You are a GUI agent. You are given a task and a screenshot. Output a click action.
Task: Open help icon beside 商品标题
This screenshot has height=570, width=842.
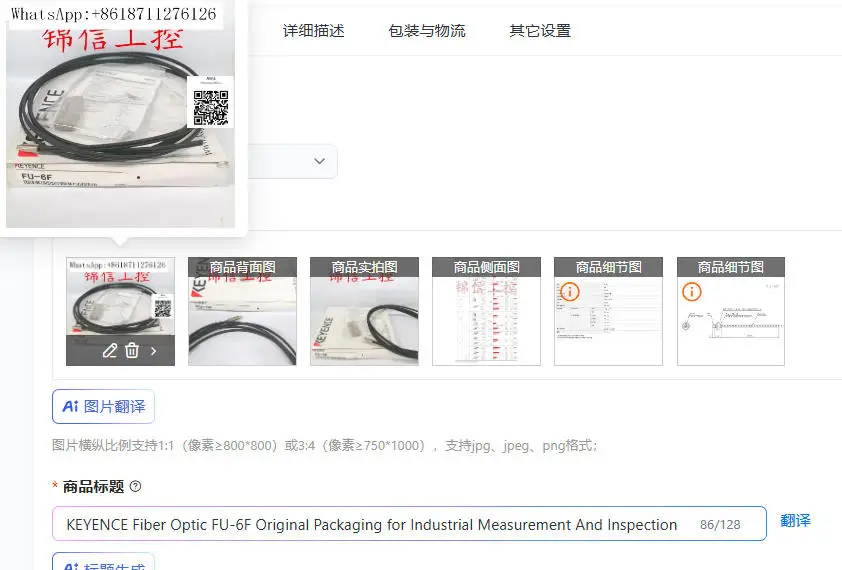(135, 486)
